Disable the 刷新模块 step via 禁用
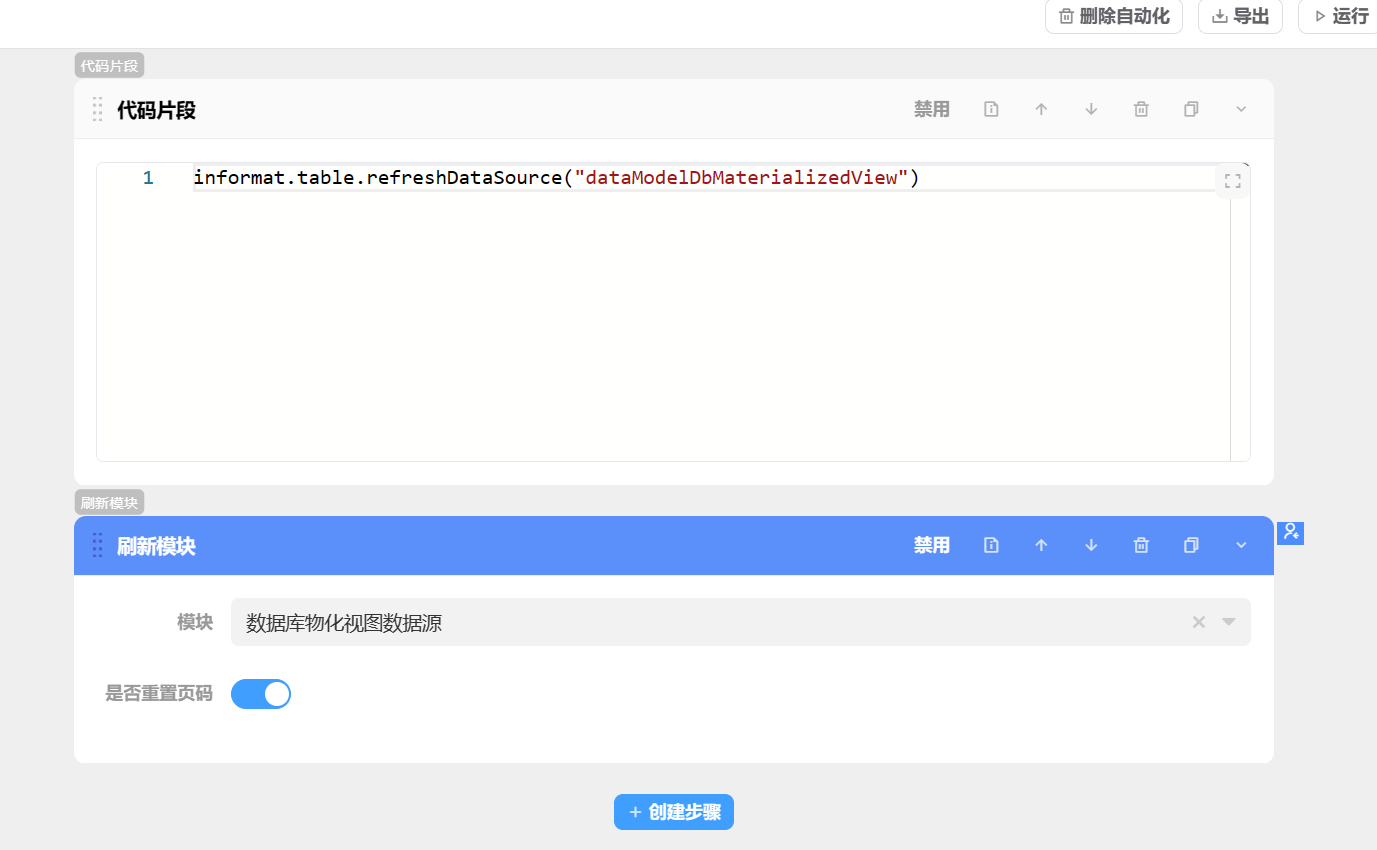This screenshot has width=1377, height=850. [x=931, y=545]
